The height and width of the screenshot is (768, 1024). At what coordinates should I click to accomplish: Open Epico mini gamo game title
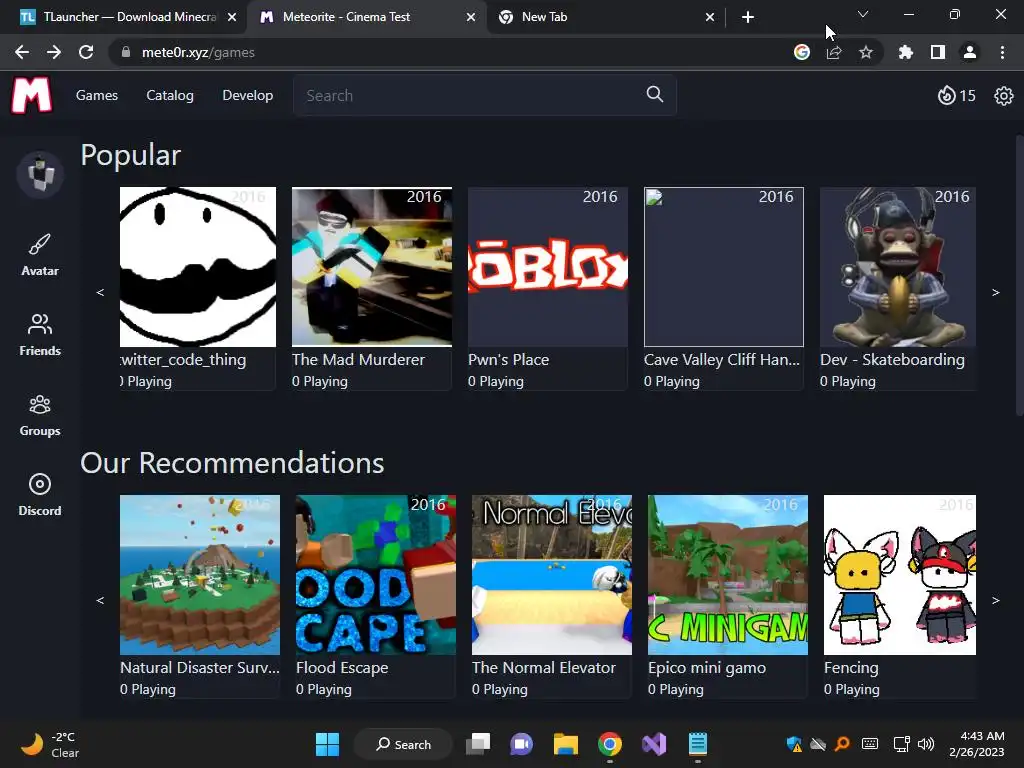[707, 667]
